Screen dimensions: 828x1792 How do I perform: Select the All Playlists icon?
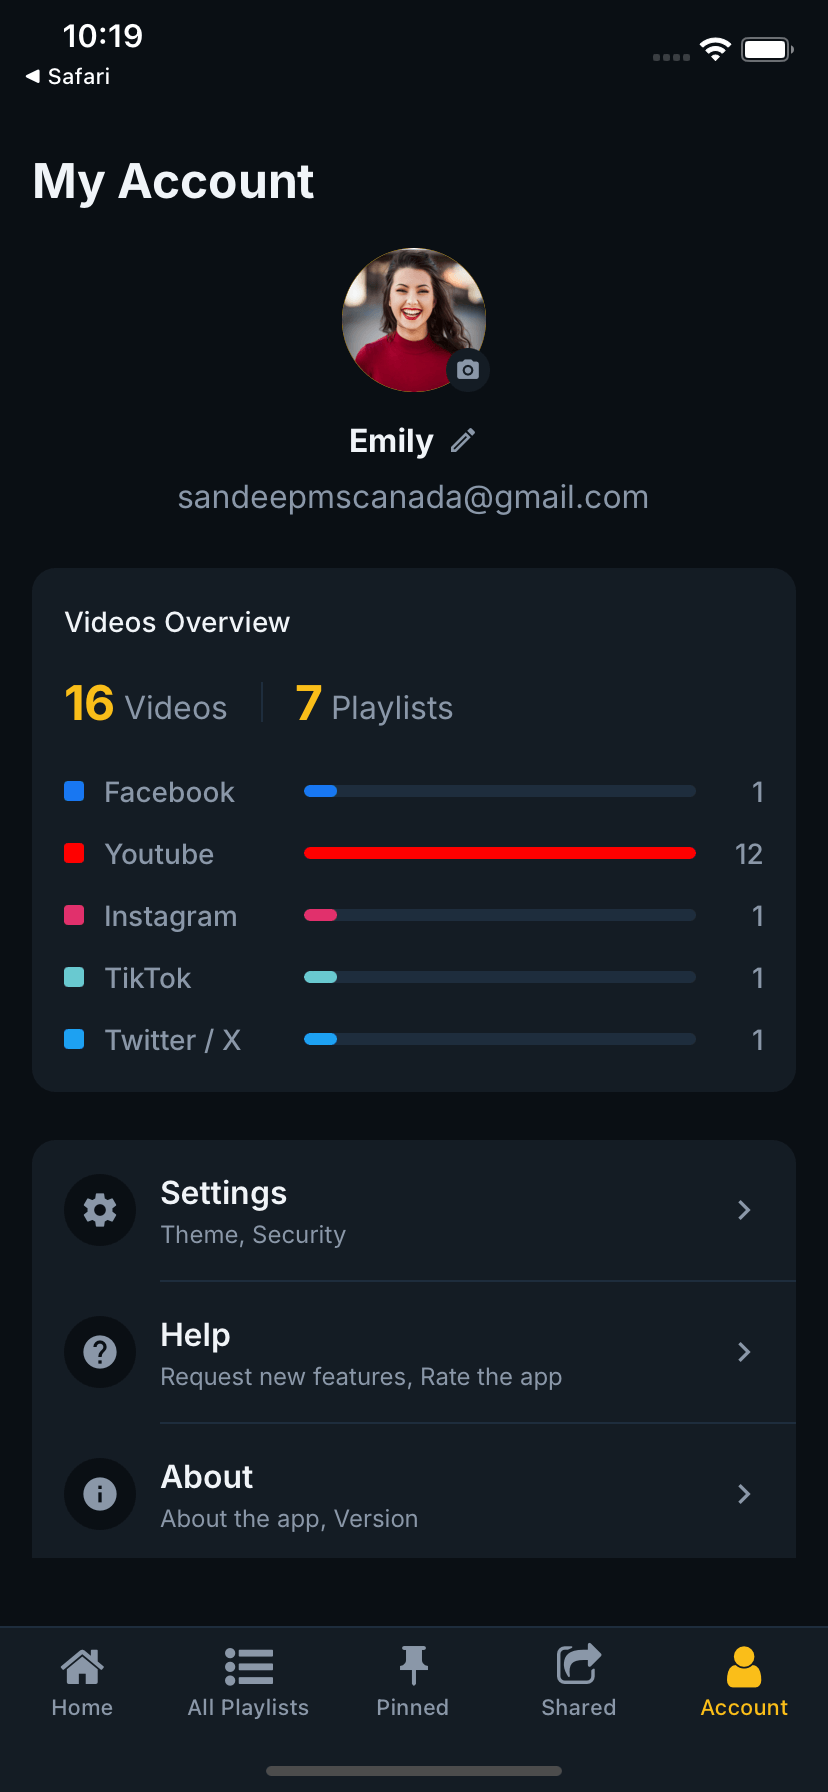tap(247, 1665)
